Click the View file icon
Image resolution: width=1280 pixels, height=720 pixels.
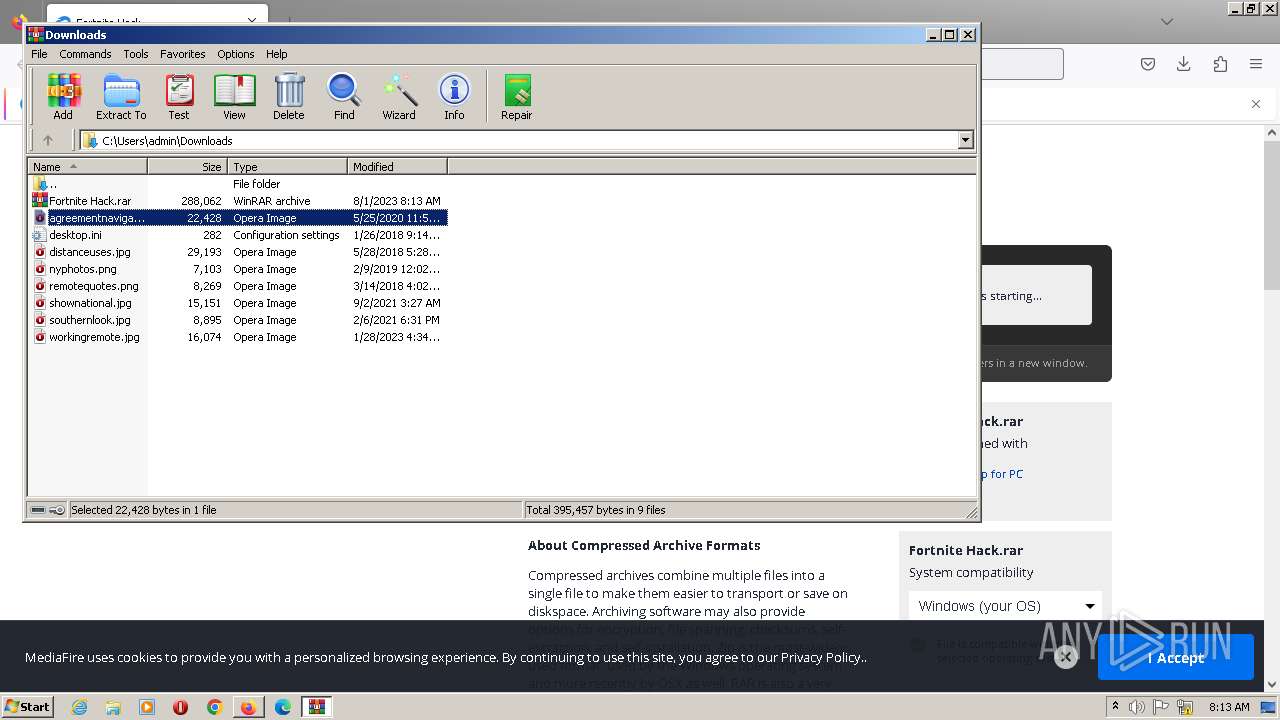coord(234,97)
